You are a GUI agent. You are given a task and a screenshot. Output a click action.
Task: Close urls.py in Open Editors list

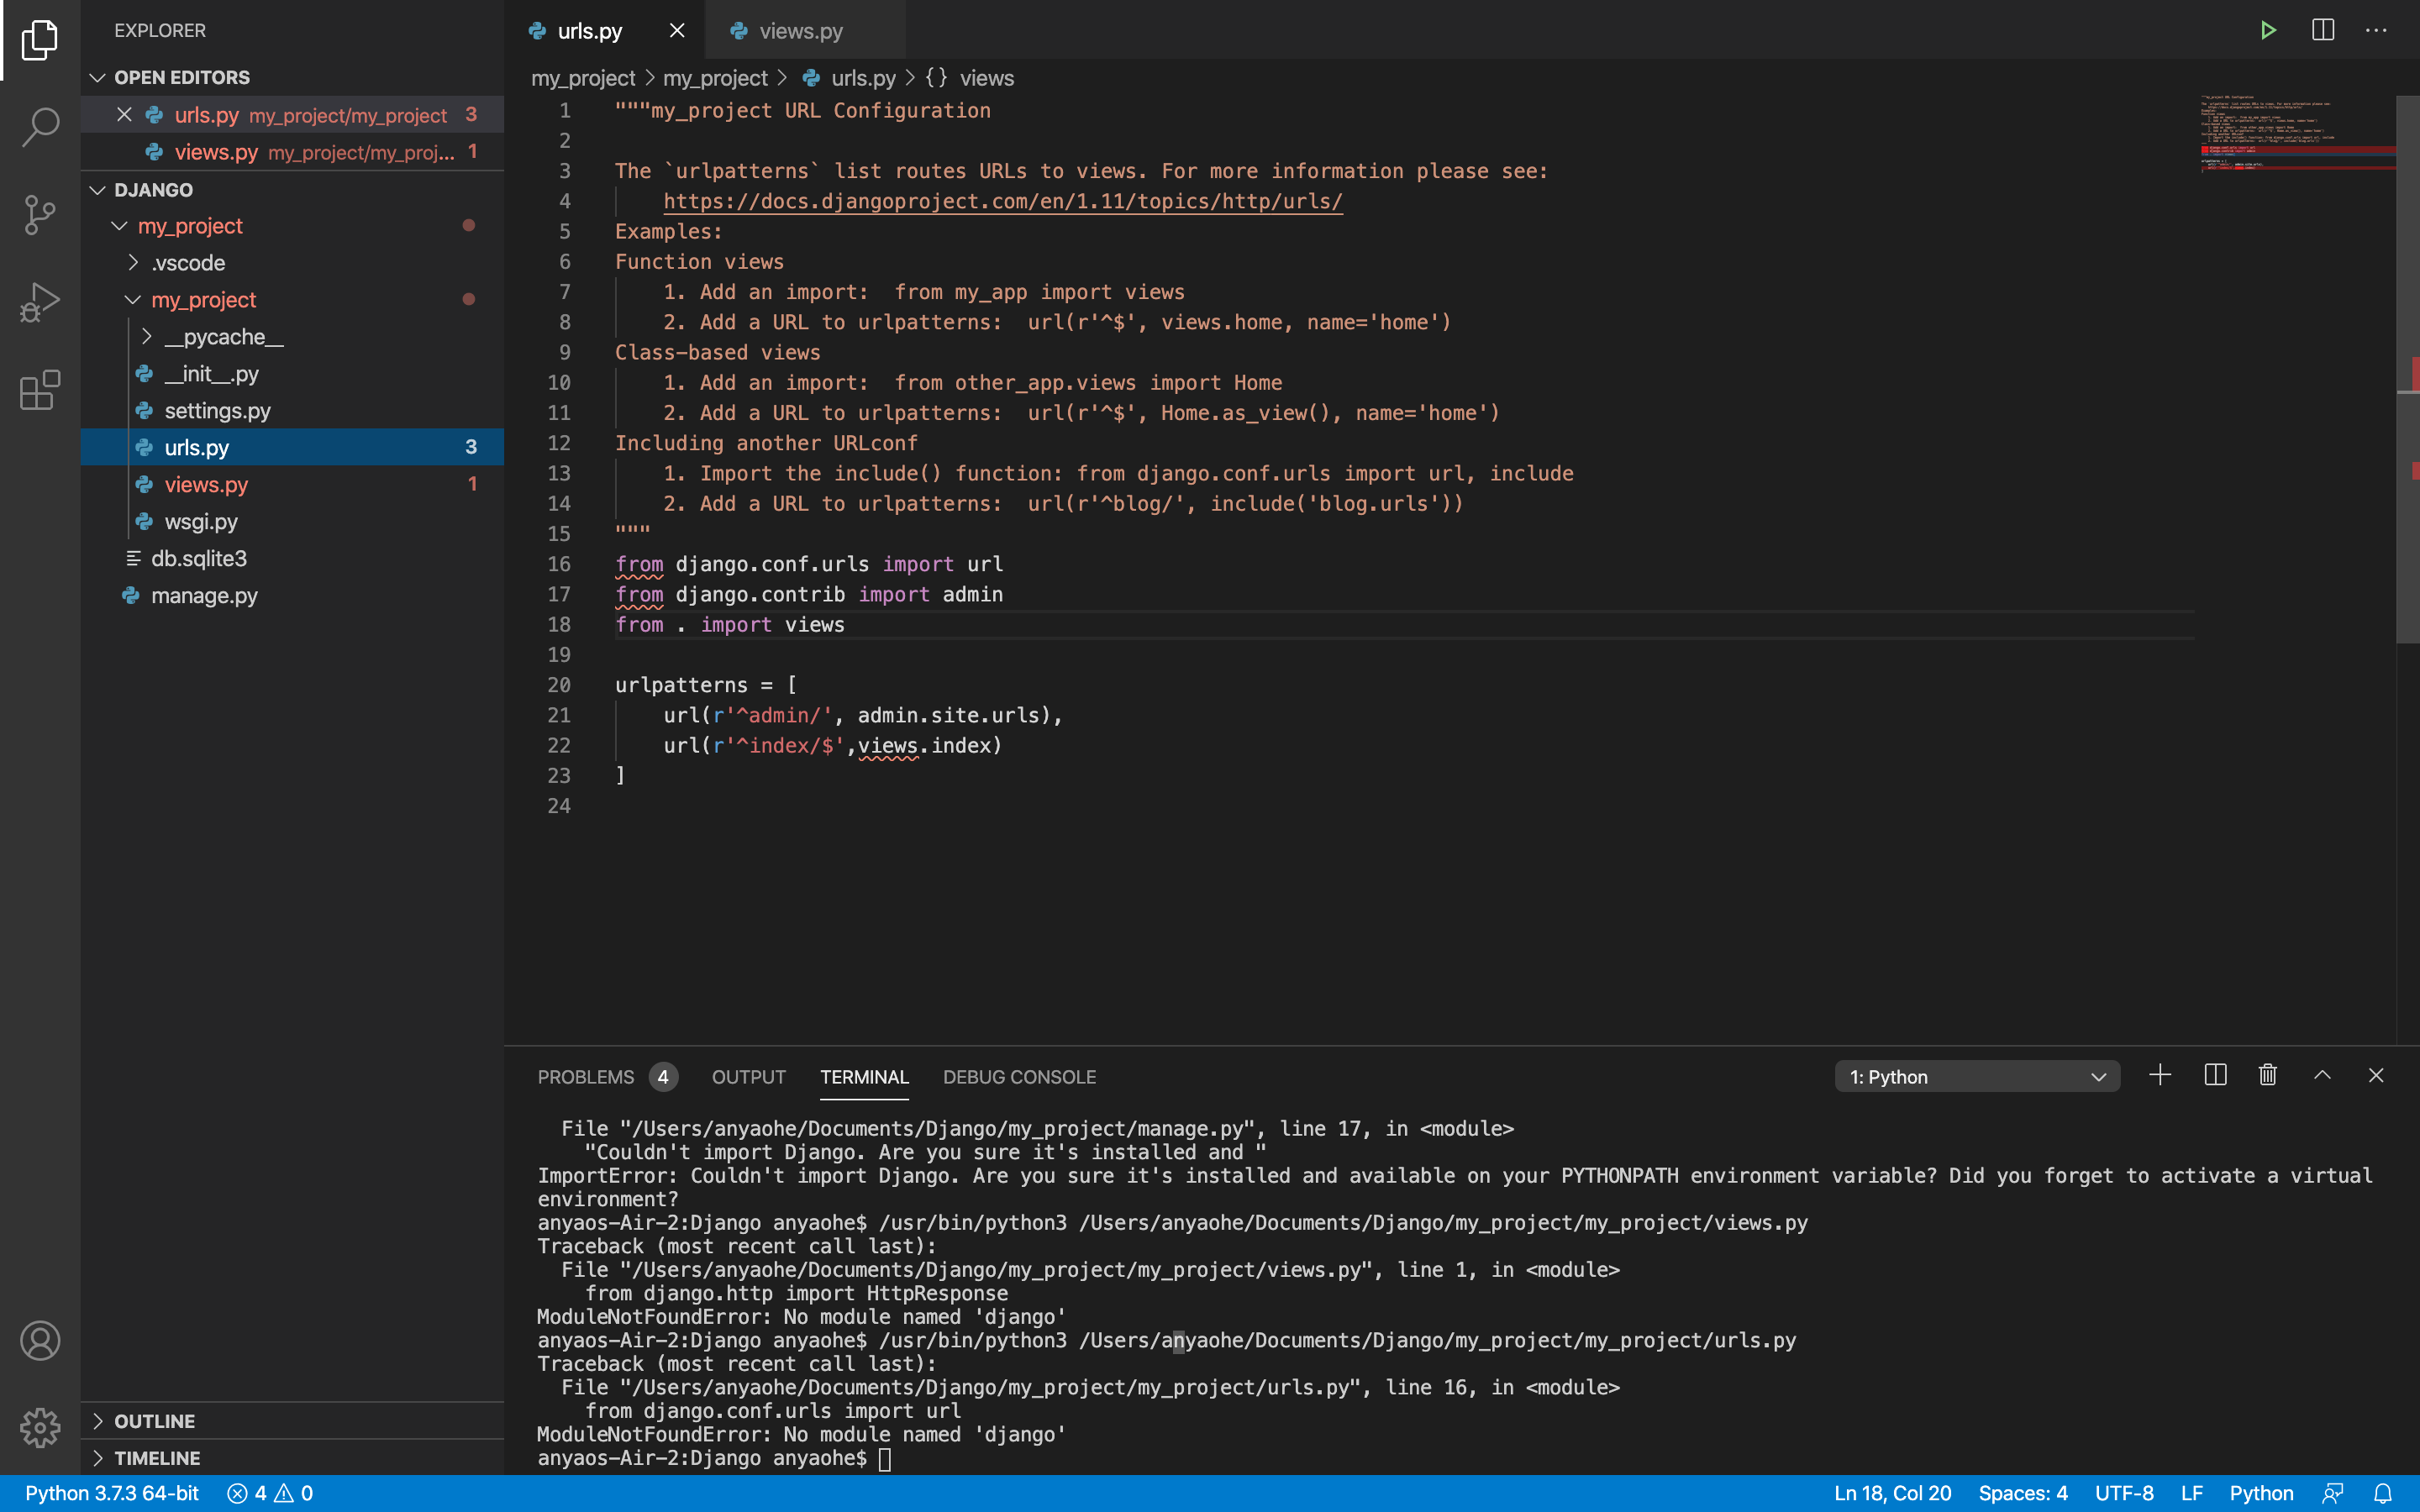pos(124,115)
